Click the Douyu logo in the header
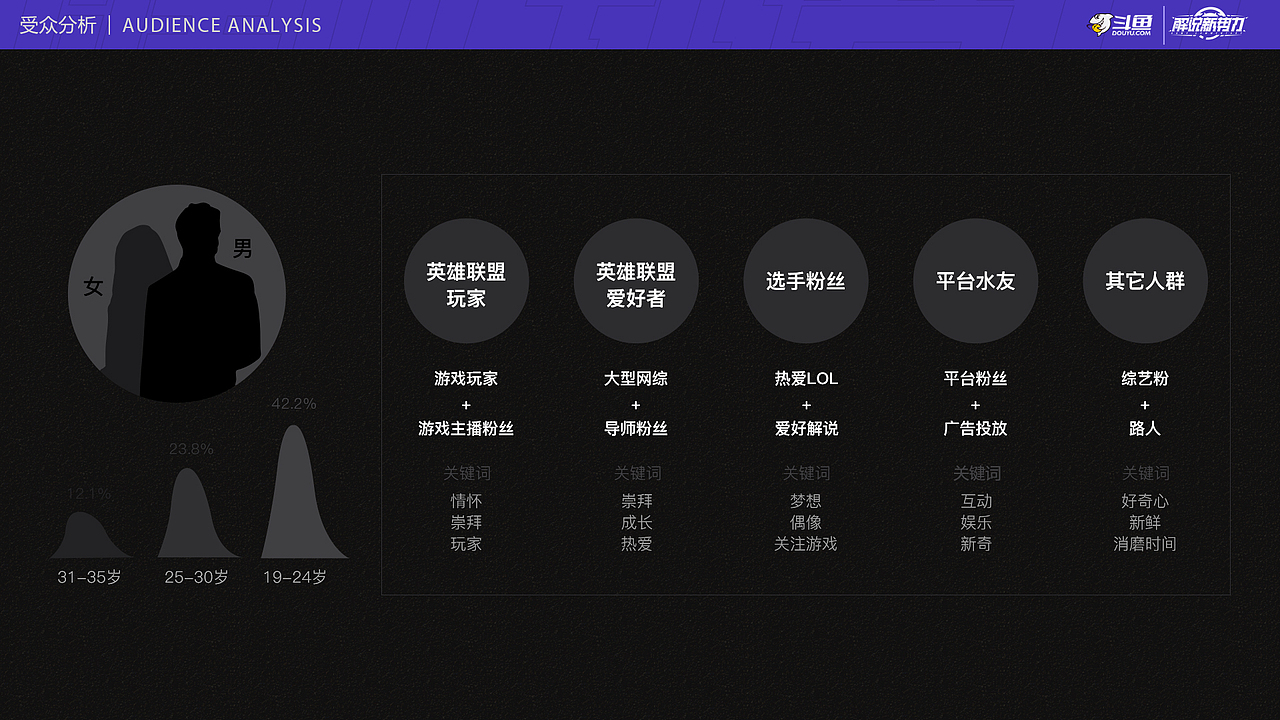 pos(1120,24)
